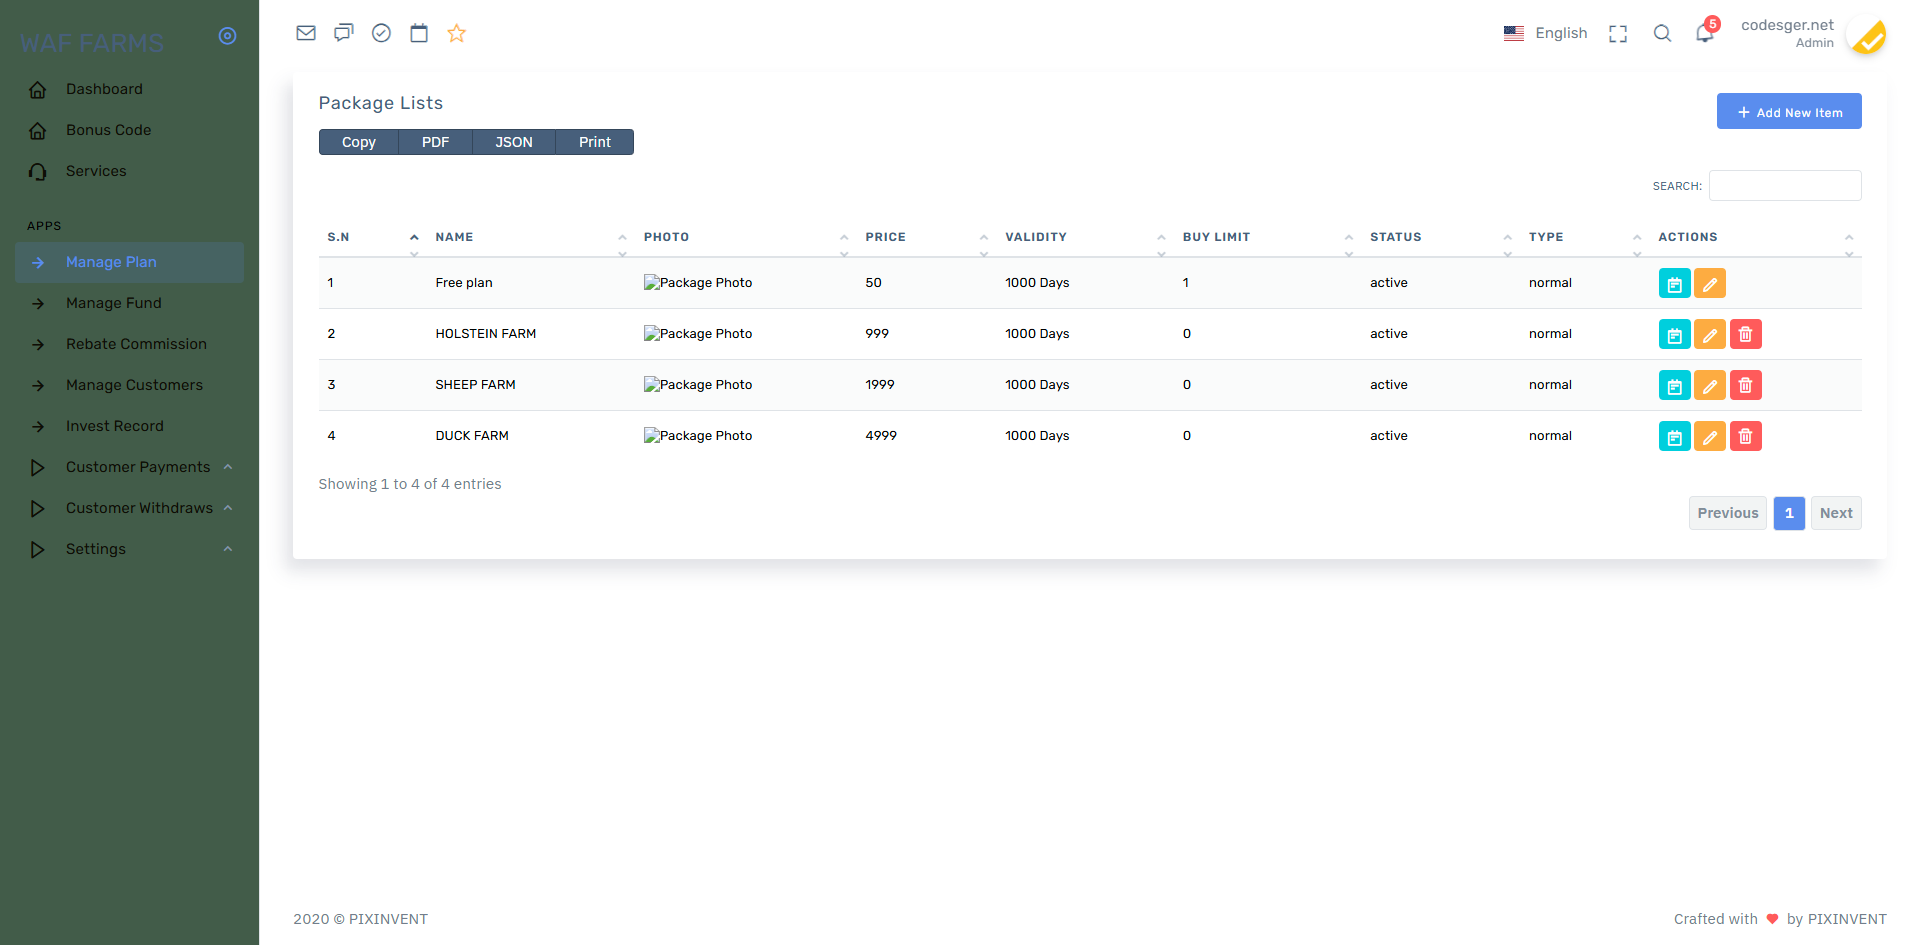Sort table by NAME column
Image resolution: width=1920 pixels, height=945 pixels.
(x=531, y=237)
